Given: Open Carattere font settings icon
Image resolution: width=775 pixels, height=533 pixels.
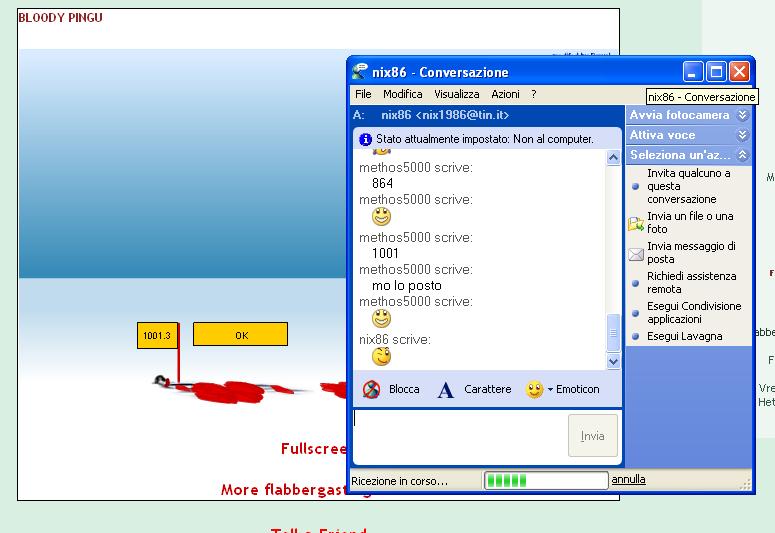Looking at the screenshot, I should 445,390.
